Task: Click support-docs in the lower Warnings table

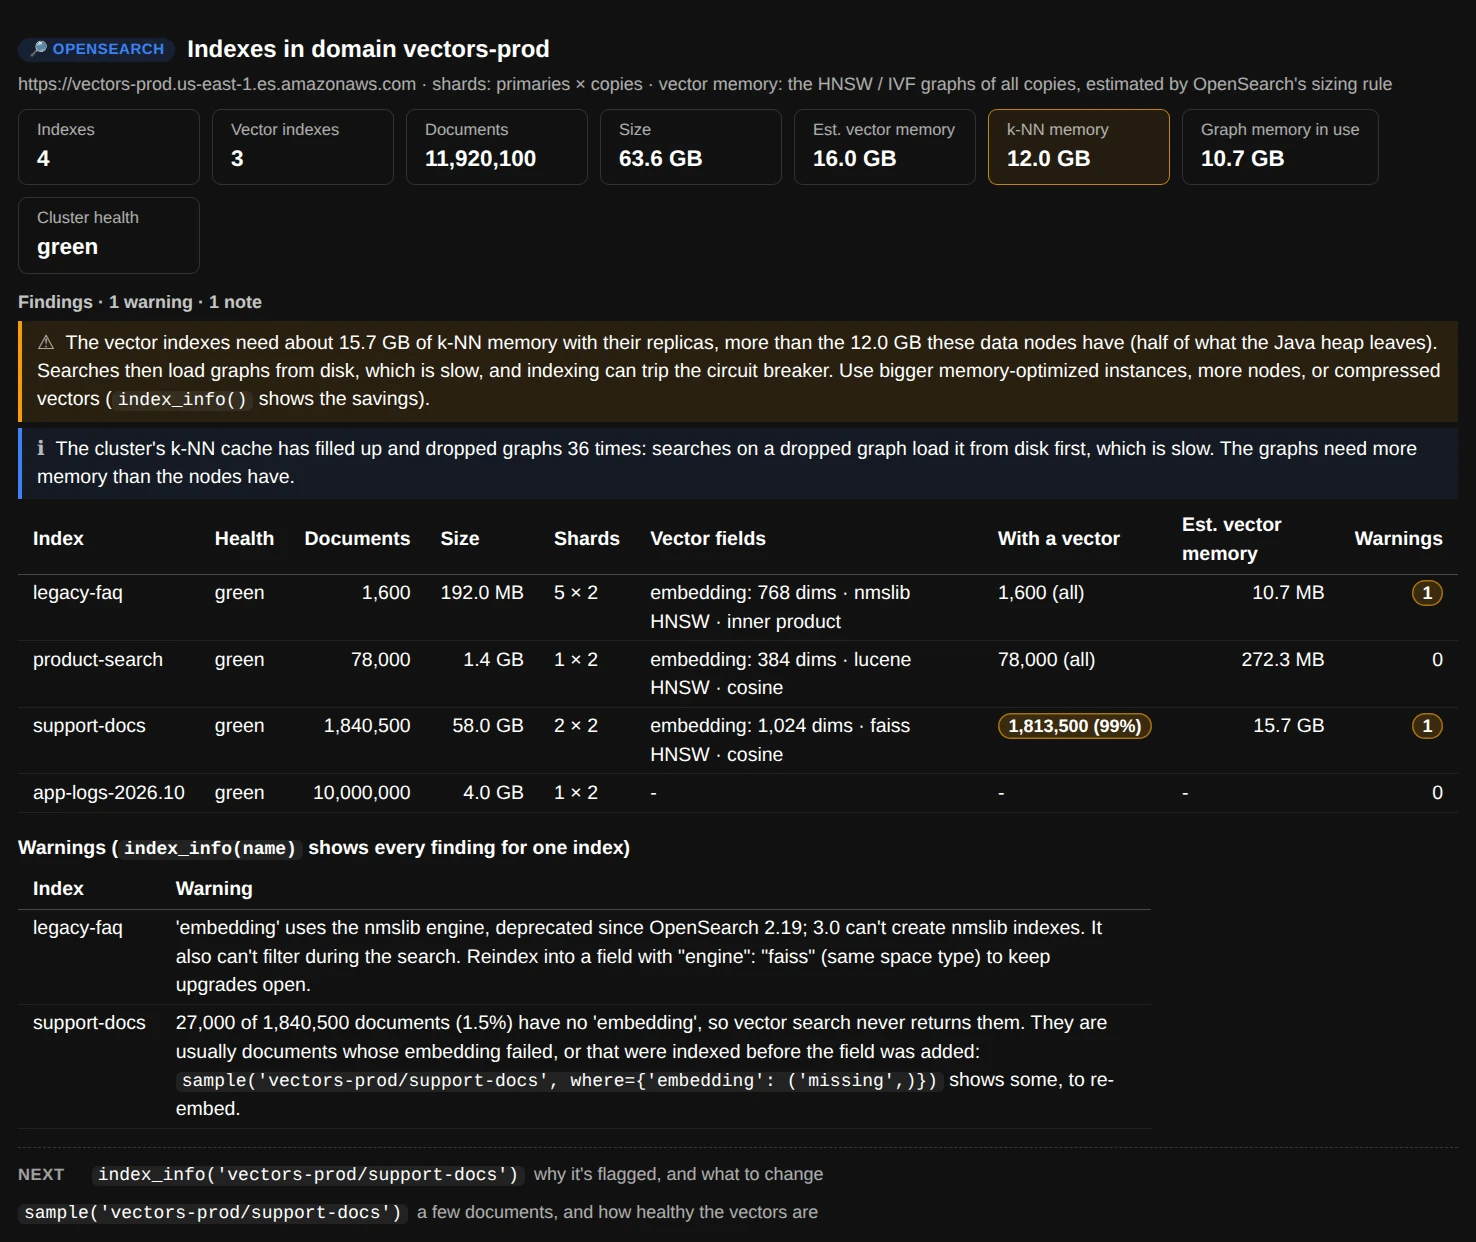Action: 89,1023
